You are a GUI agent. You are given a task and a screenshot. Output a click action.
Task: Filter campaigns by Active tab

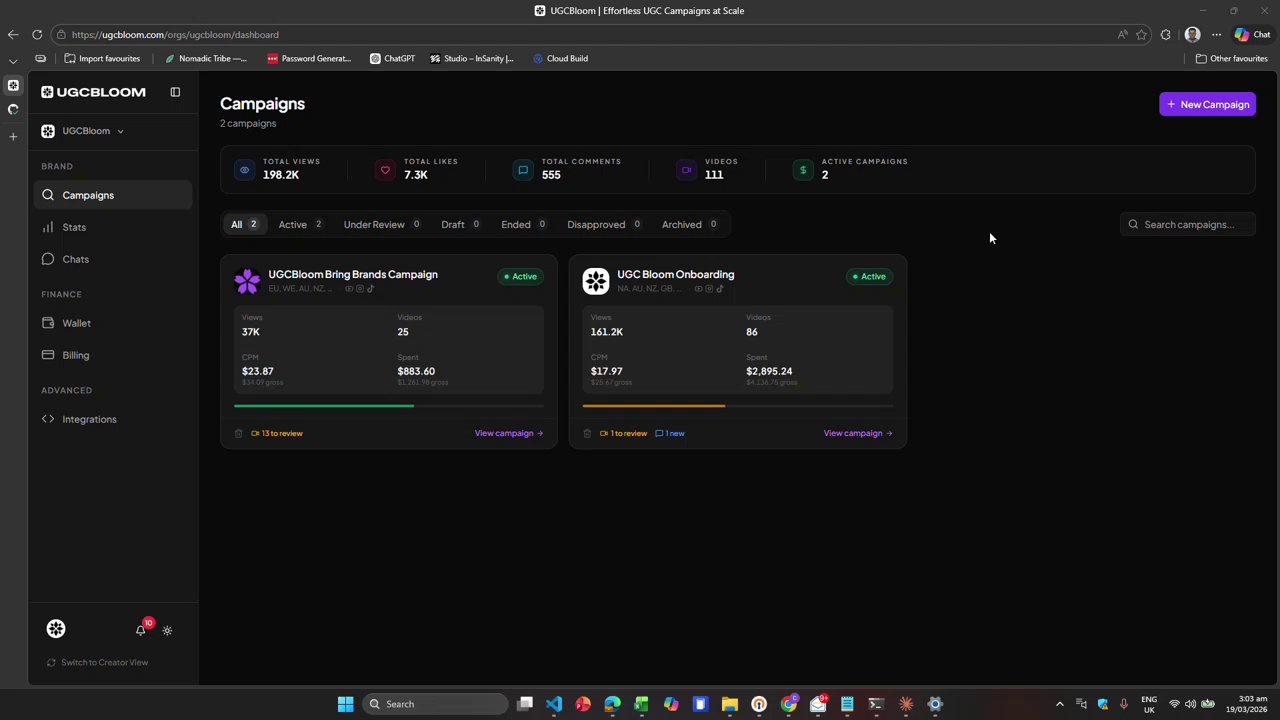(x=300, y=224)
